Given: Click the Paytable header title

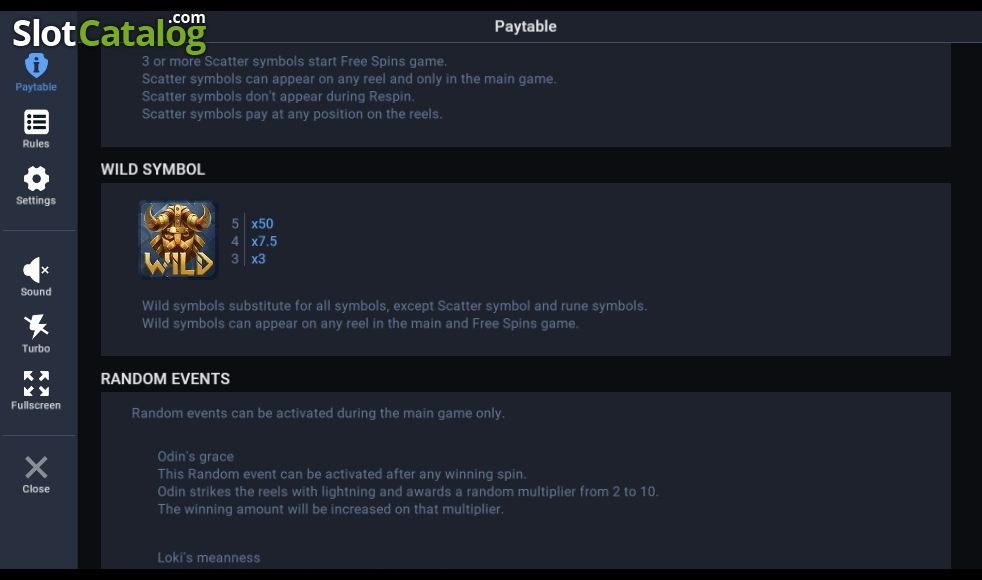Looking at the screenshot, I should [x=525, y=26].
